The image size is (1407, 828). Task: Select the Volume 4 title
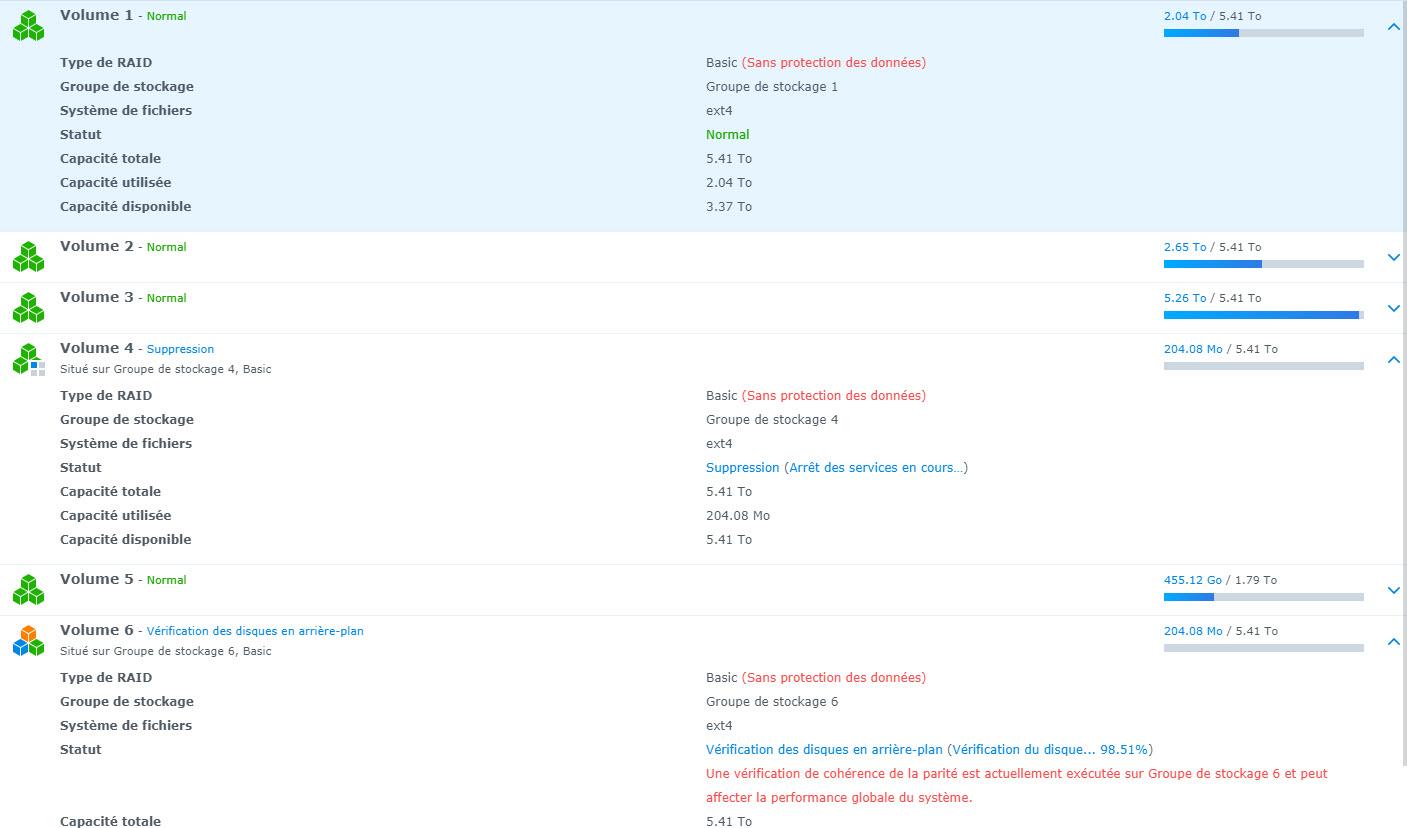coord(96,348)
